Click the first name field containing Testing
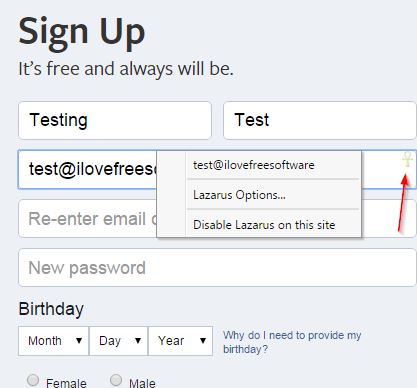This screenshot has width=417, height=388. (x=115, y=120)
